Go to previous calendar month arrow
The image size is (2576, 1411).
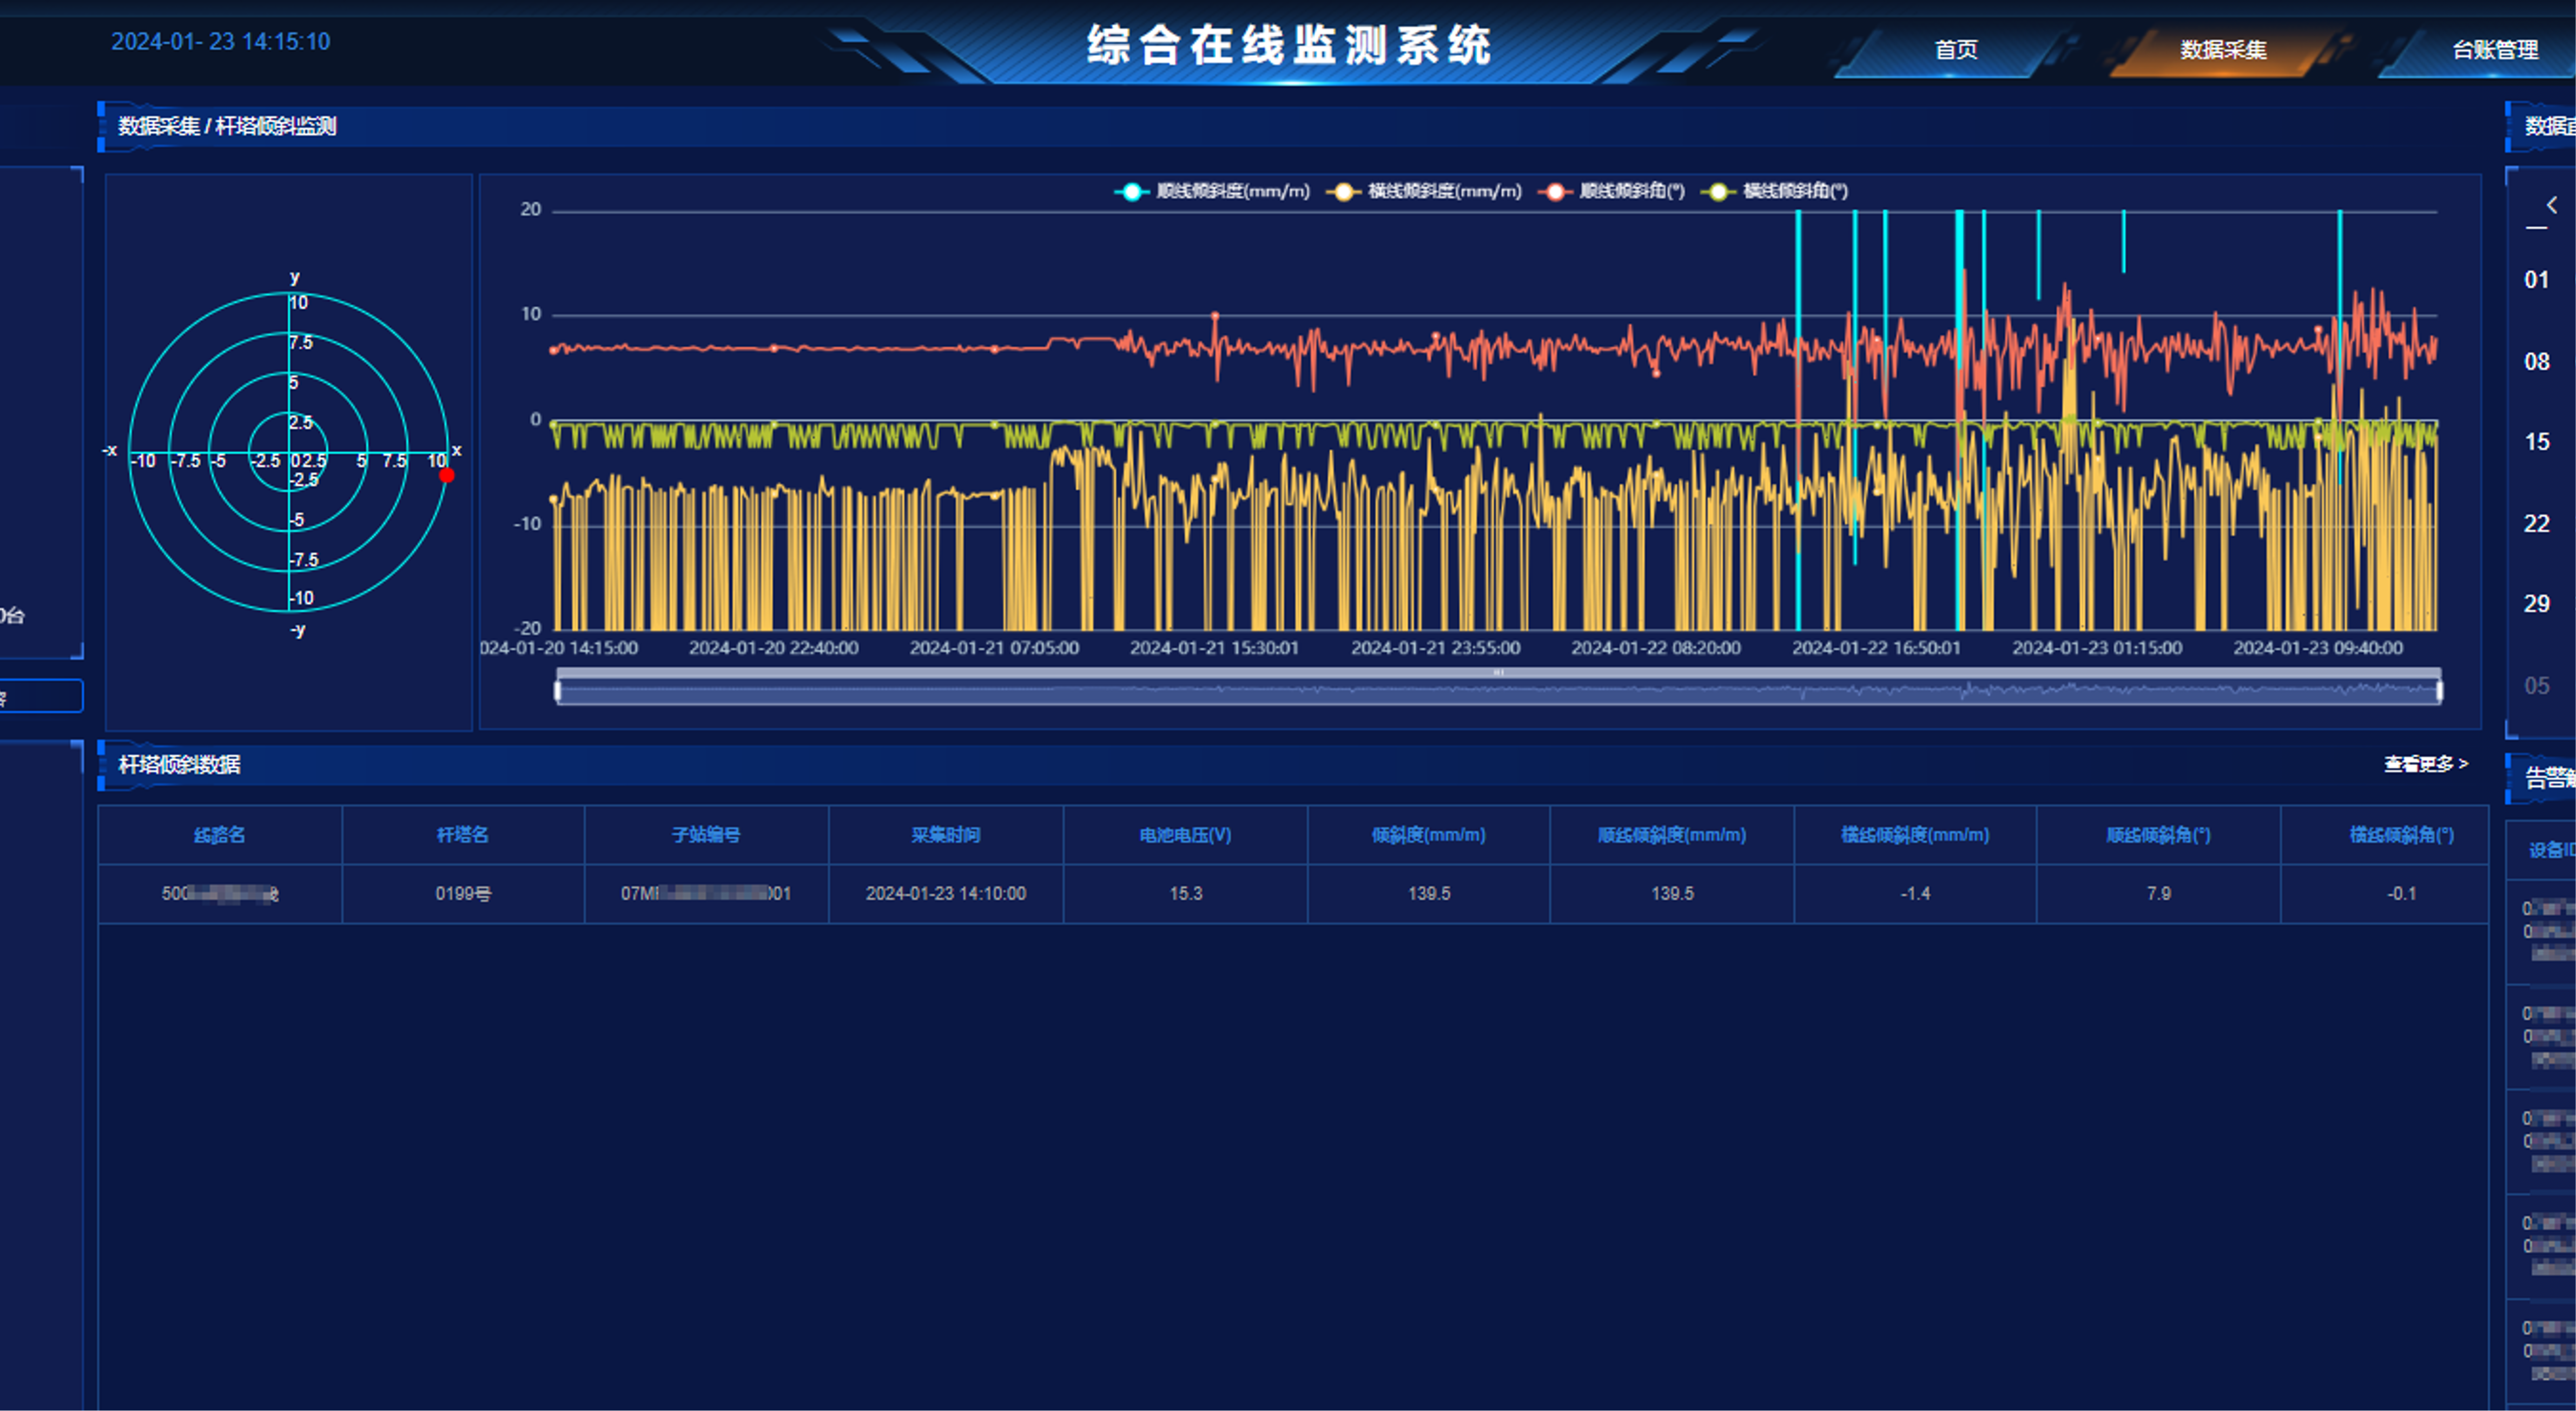pyautogui.click(x=2551, y=205)
